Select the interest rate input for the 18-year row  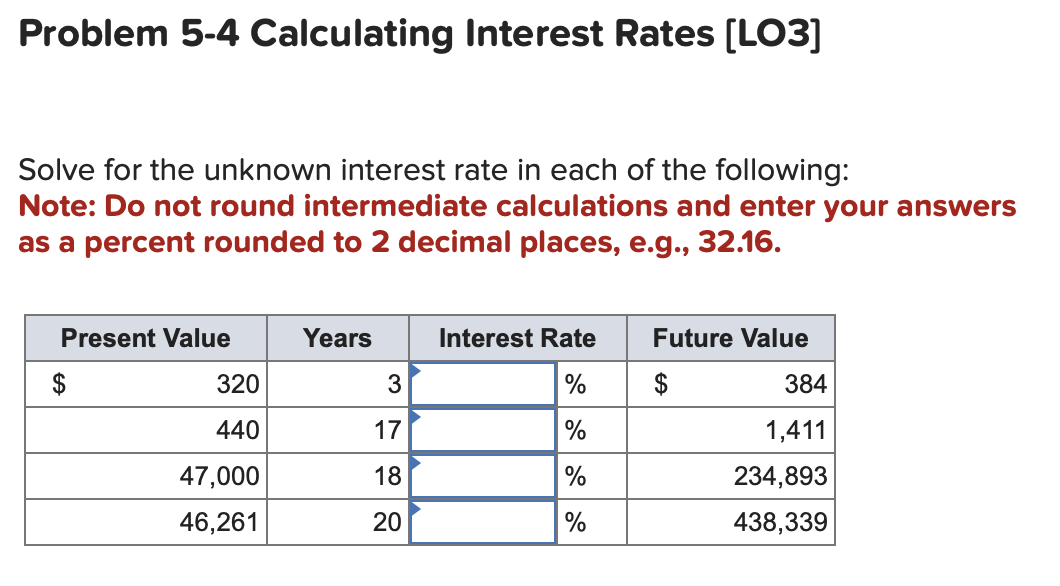(x=483, y=475)
